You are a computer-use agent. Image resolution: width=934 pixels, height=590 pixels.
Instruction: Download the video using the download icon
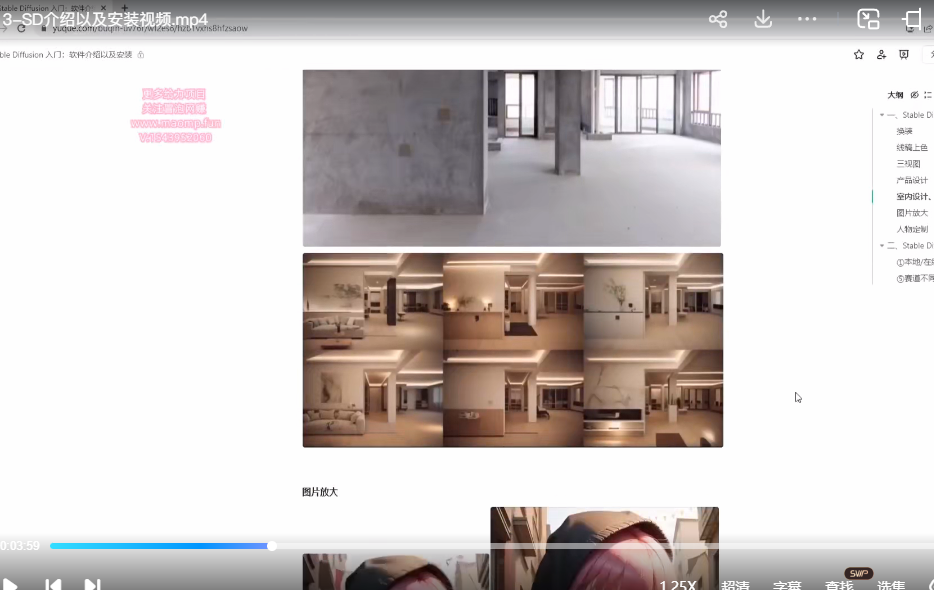tap(763, 19)
